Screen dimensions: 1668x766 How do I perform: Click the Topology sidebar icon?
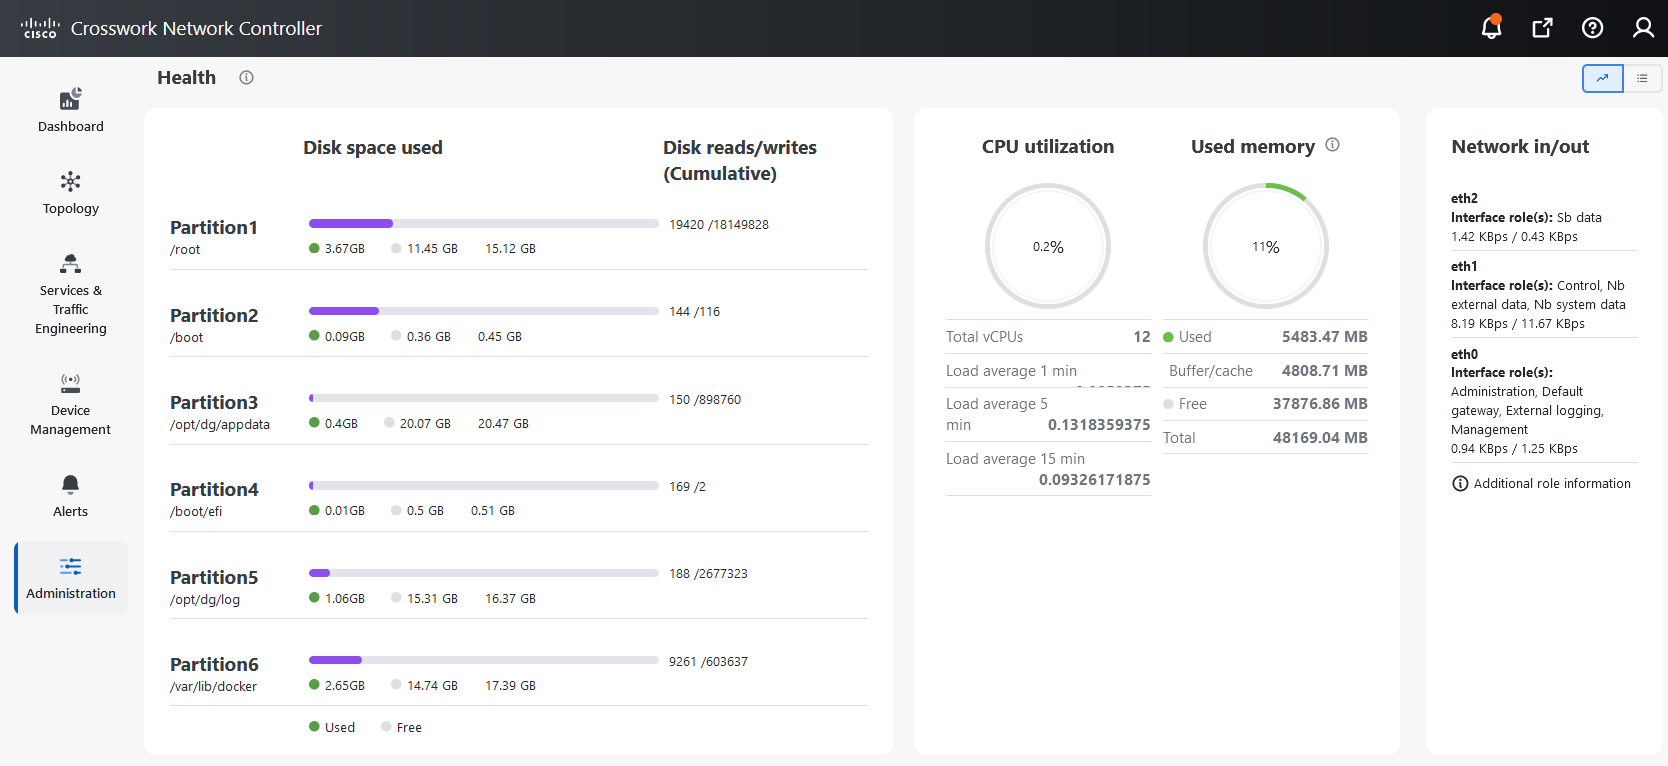pos(70,181)
